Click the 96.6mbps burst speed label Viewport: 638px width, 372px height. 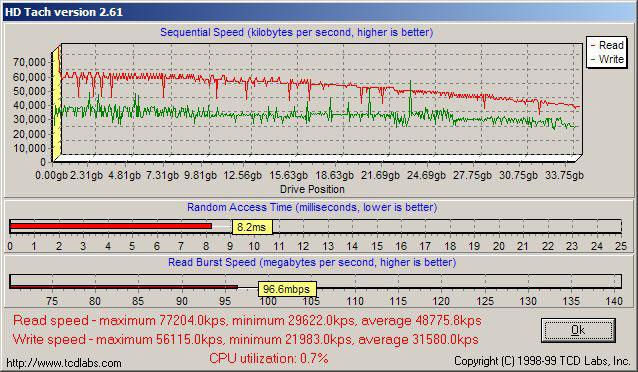pos(287,289)
